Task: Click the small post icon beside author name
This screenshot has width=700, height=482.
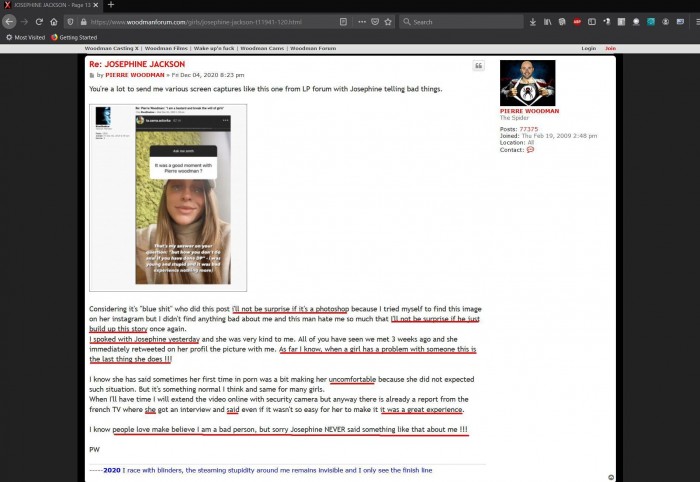Action: (x=92, y=75)
